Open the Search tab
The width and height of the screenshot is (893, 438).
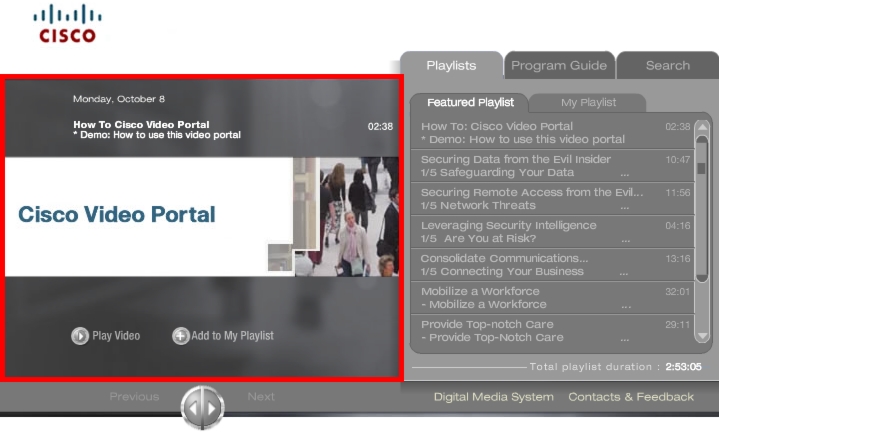[x=667, y=66]
